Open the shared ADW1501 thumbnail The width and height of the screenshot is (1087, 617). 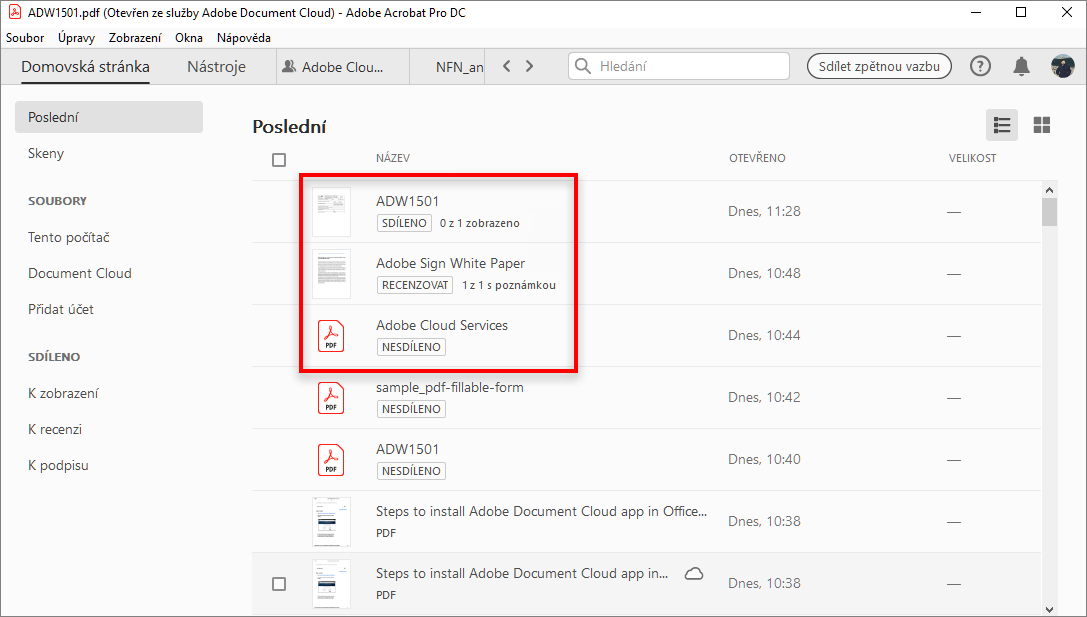(x=331, y=211)
